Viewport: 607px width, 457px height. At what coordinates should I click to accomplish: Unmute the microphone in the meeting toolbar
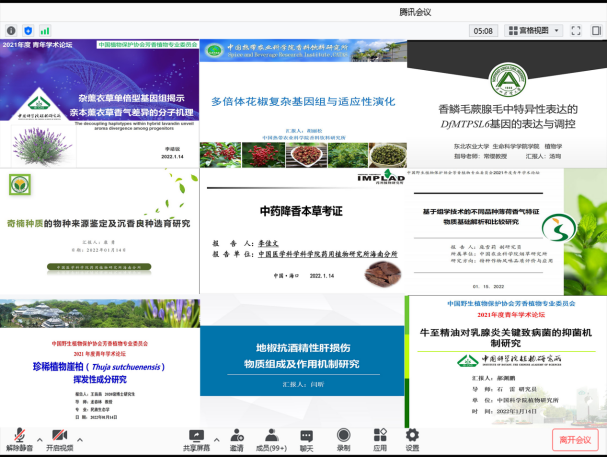(17, 438)
